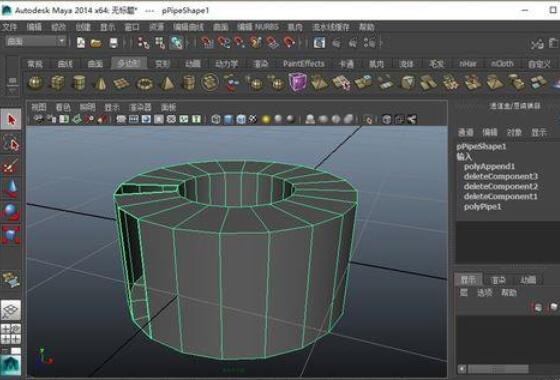Image resolution: width=560 pixels, height=380 pixels.
Task: Choose the polygon cone shelf icon
Action: [101, 83]
